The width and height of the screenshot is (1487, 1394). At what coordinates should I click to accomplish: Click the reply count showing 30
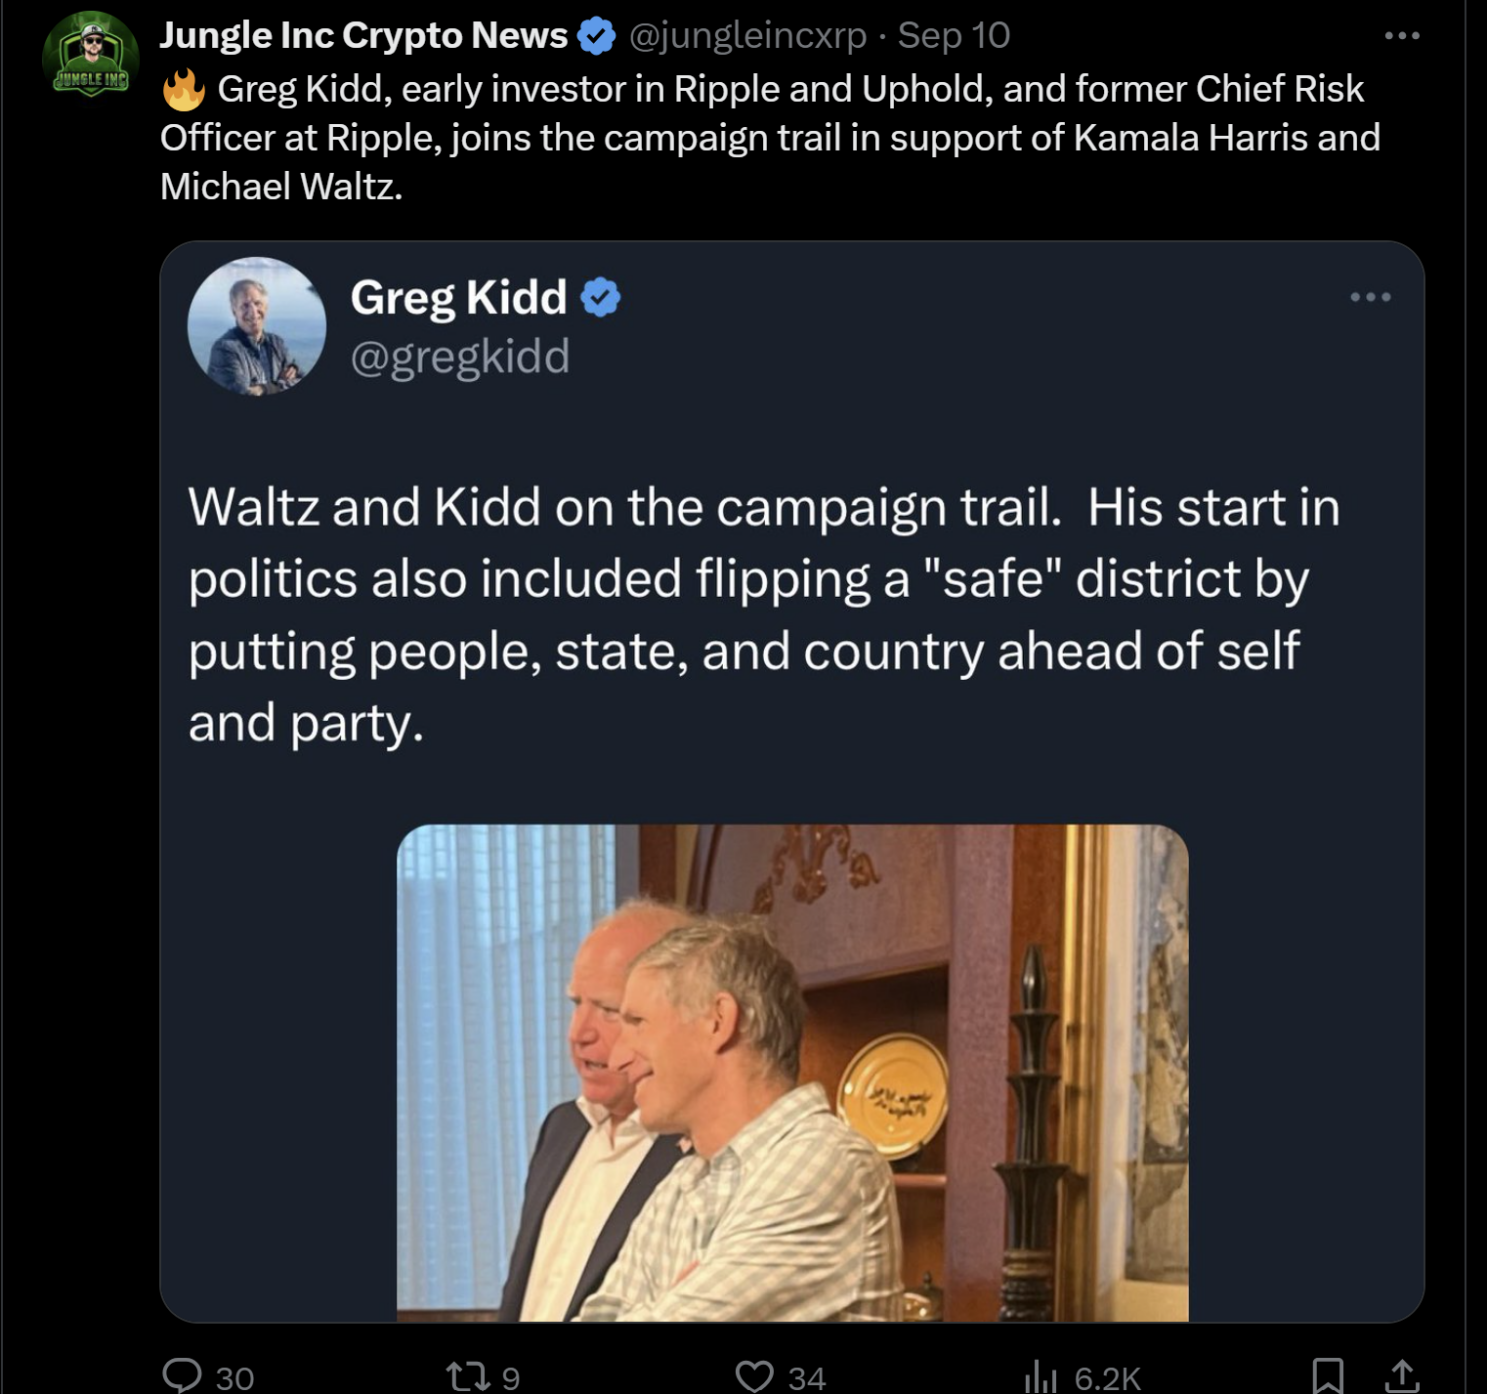click(233, 1378)
